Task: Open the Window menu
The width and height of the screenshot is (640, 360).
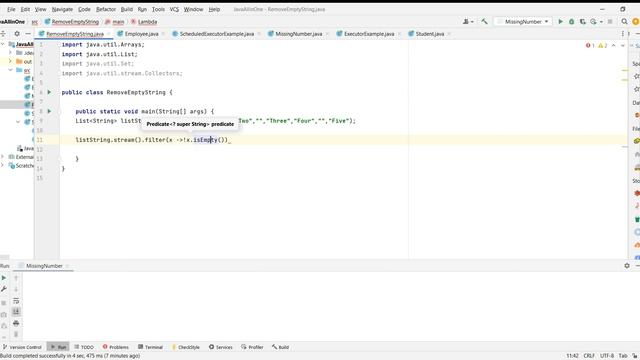Action: (x=193, y=9)
